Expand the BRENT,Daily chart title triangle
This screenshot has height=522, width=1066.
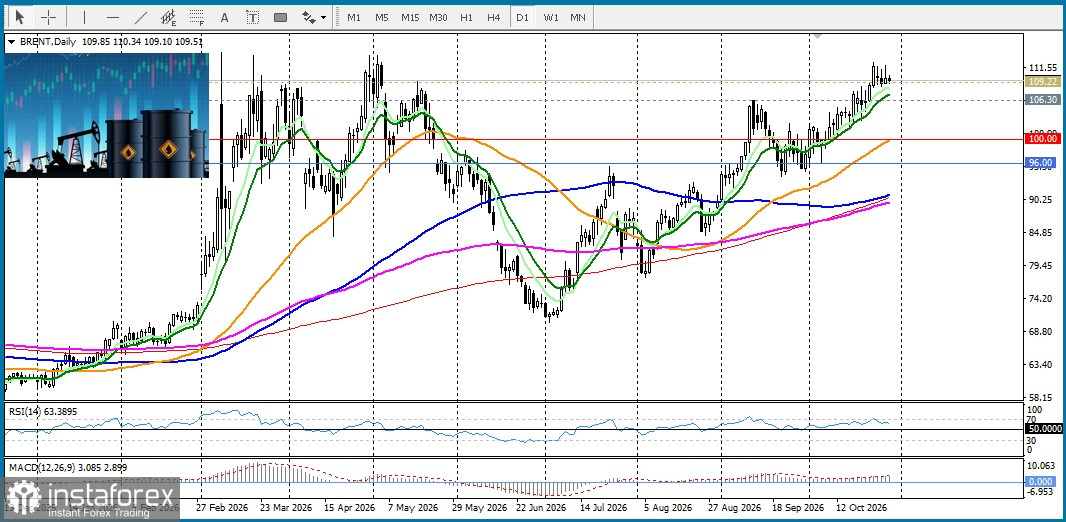(11, 41)
